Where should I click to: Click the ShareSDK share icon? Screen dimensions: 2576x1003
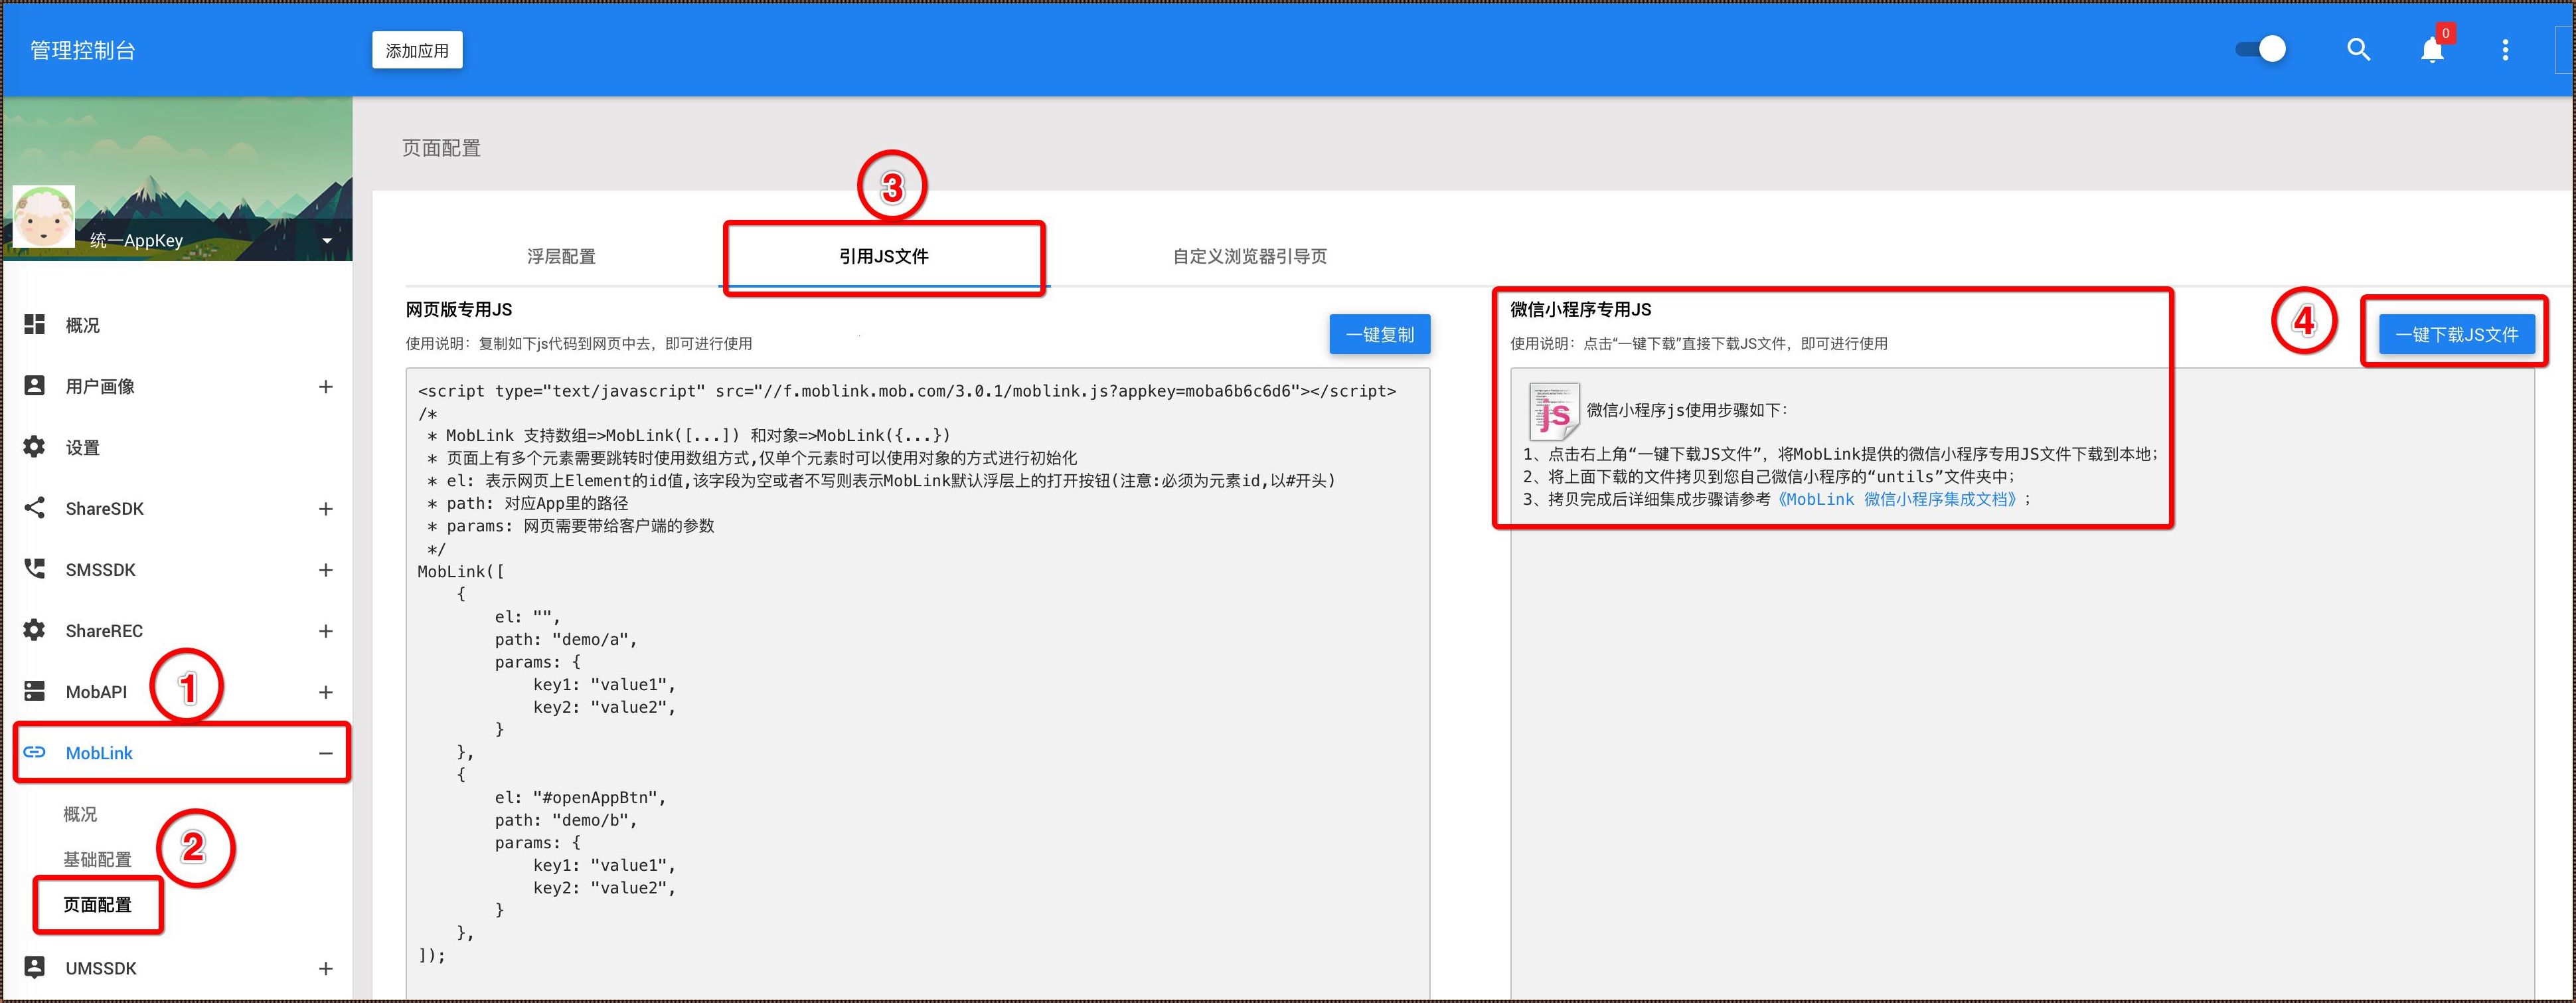pos(35,508)
